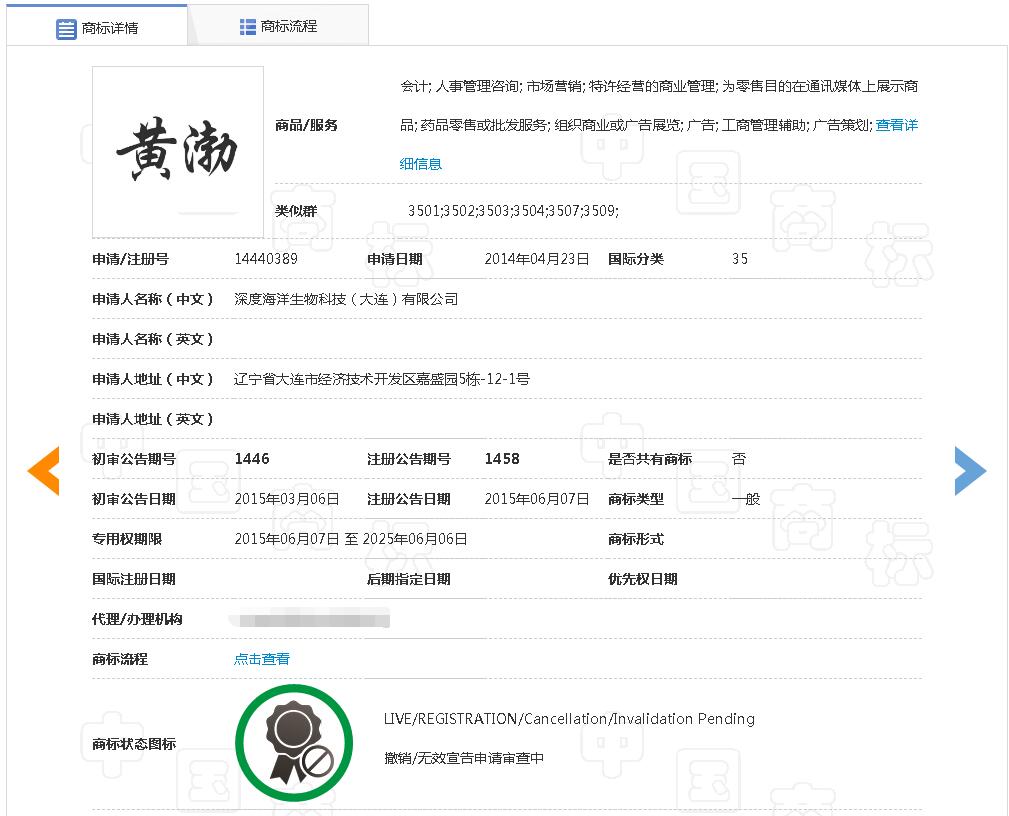Viewport: 1009px width, 816px height.
Task: Select registration announcement number 1458
Action: click(x=502, y=459)
